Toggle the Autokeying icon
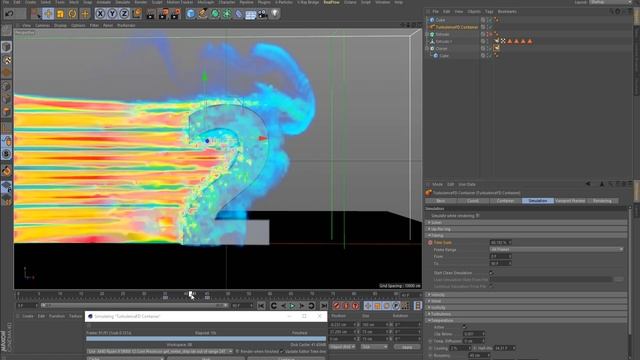This screenshot has height=360, width=640. tap(346, 306)
